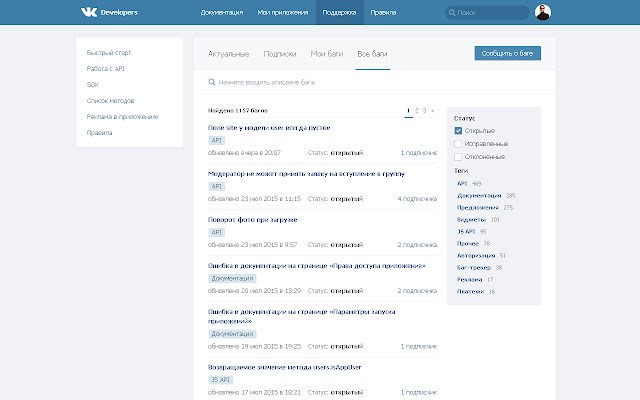The image size is (640, 400).
Task: Click the magnifier icon in bug search
Action: 212,82
